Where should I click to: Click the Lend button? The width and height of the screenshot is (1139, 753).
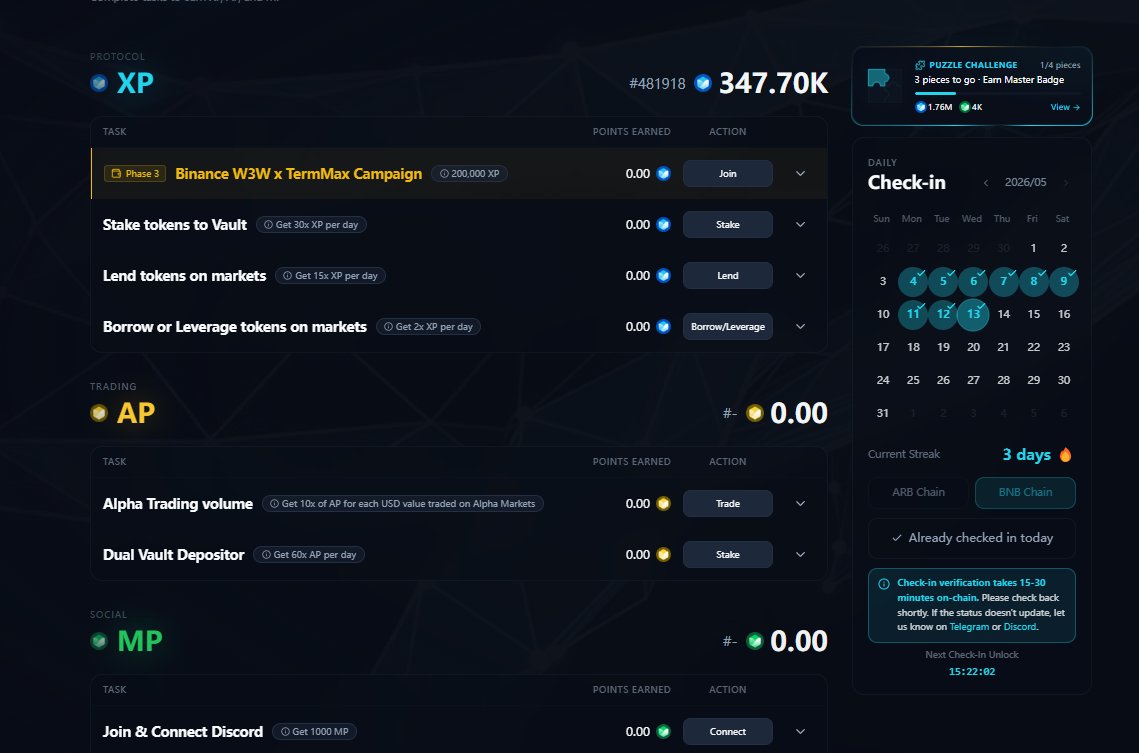click(728, 275)
